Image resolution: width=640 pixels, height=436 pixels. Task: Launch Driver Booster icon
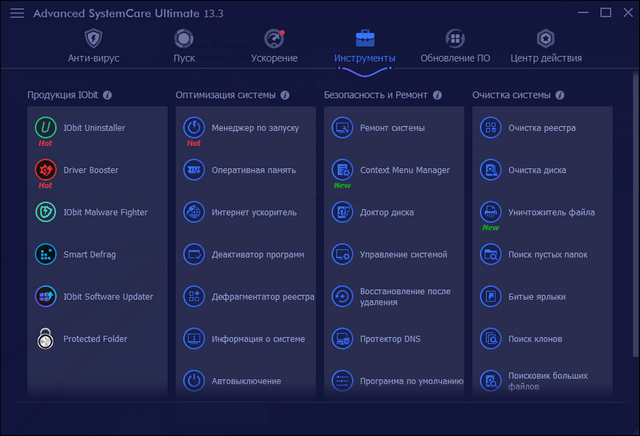click(x=46, y=169)
